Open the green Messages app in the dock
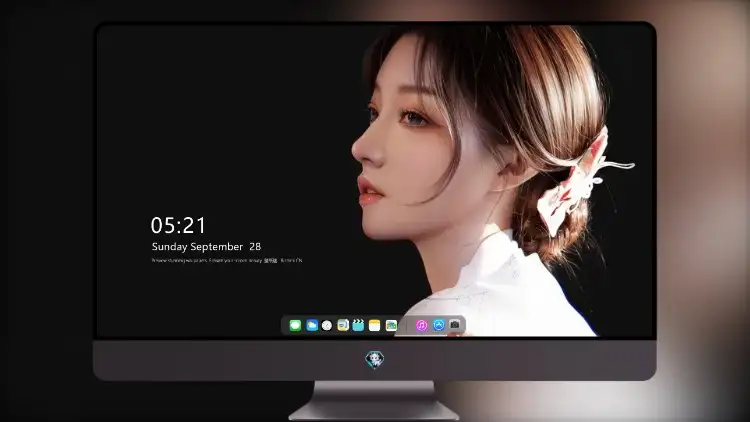750x422 pixels. (x=295, y=325)
